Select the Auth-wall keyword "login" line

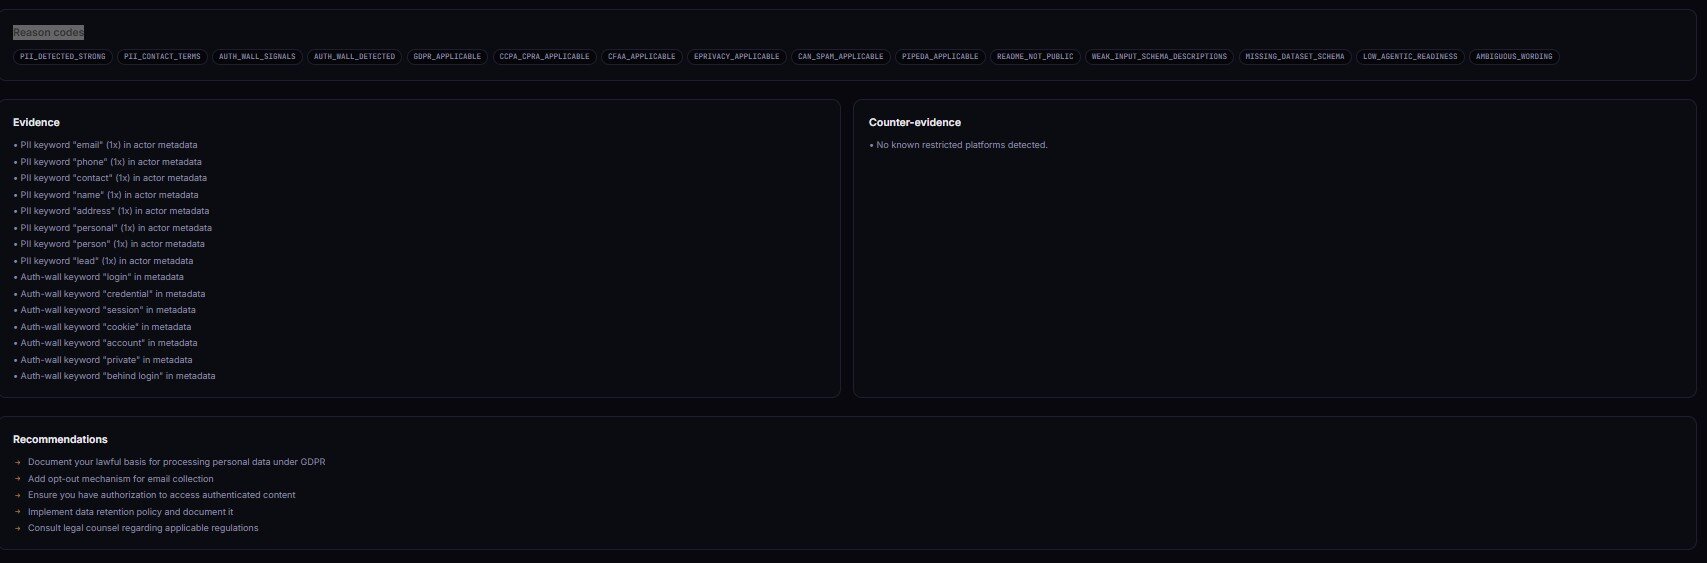tap(98, 277)
